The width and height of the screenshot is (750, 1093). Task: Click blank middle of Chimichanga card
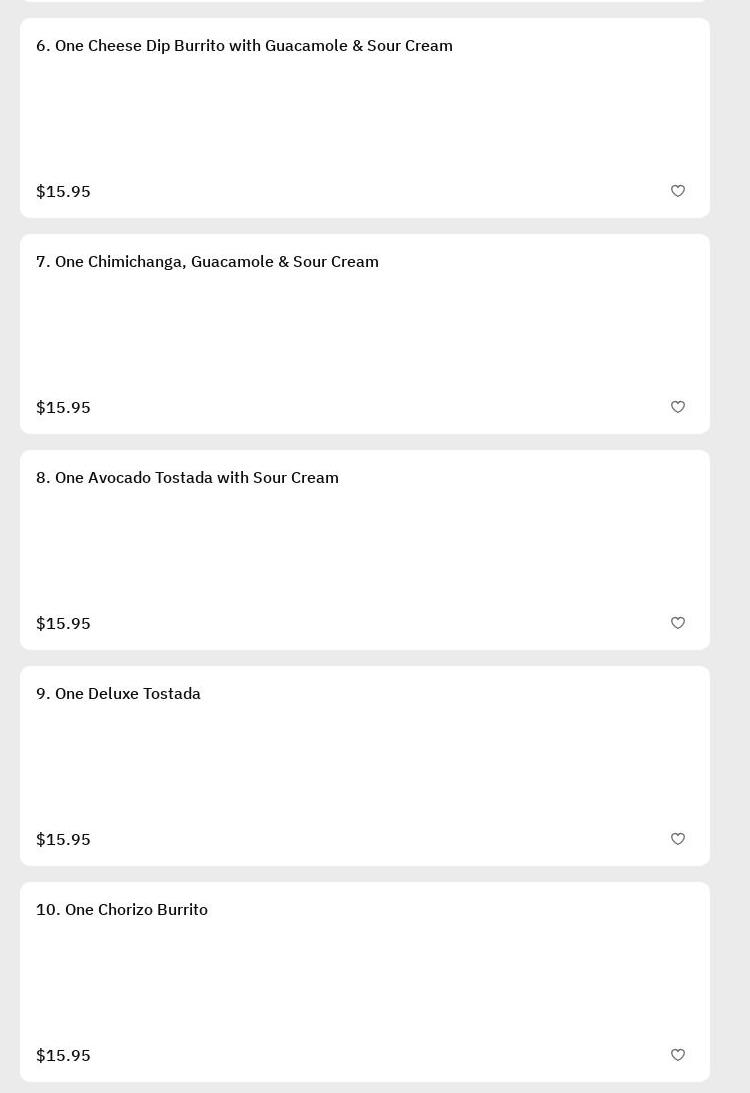(x=365, y=334)
